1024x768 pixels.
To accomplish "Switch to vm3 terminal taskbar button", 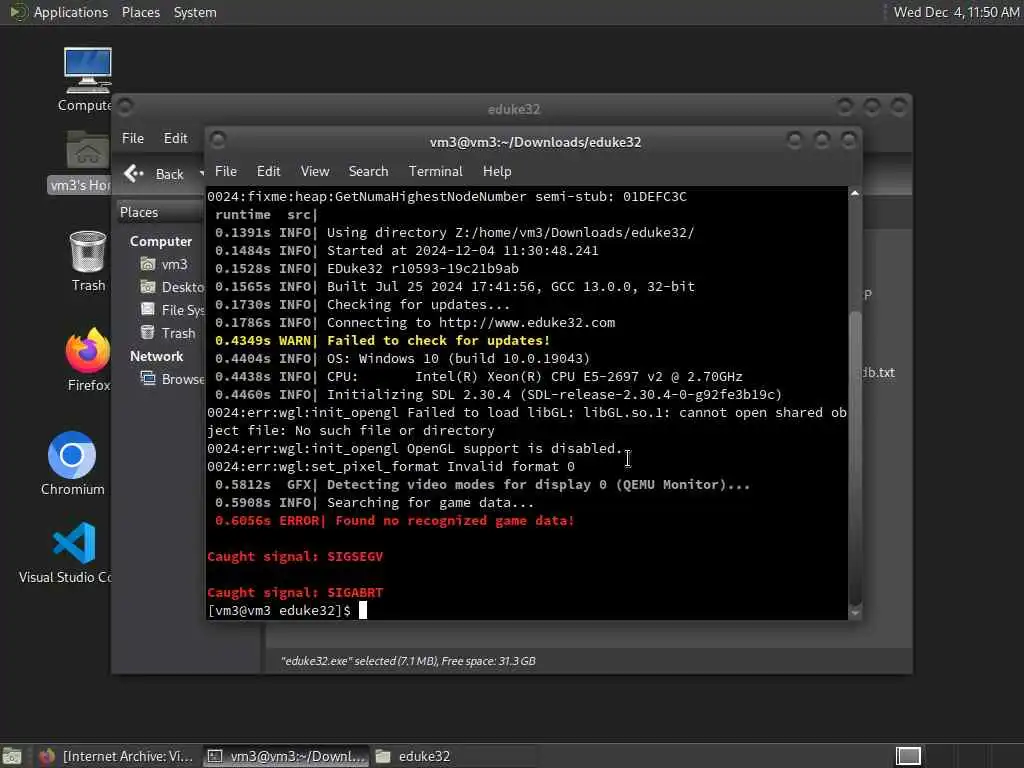I will coord(285,756).
